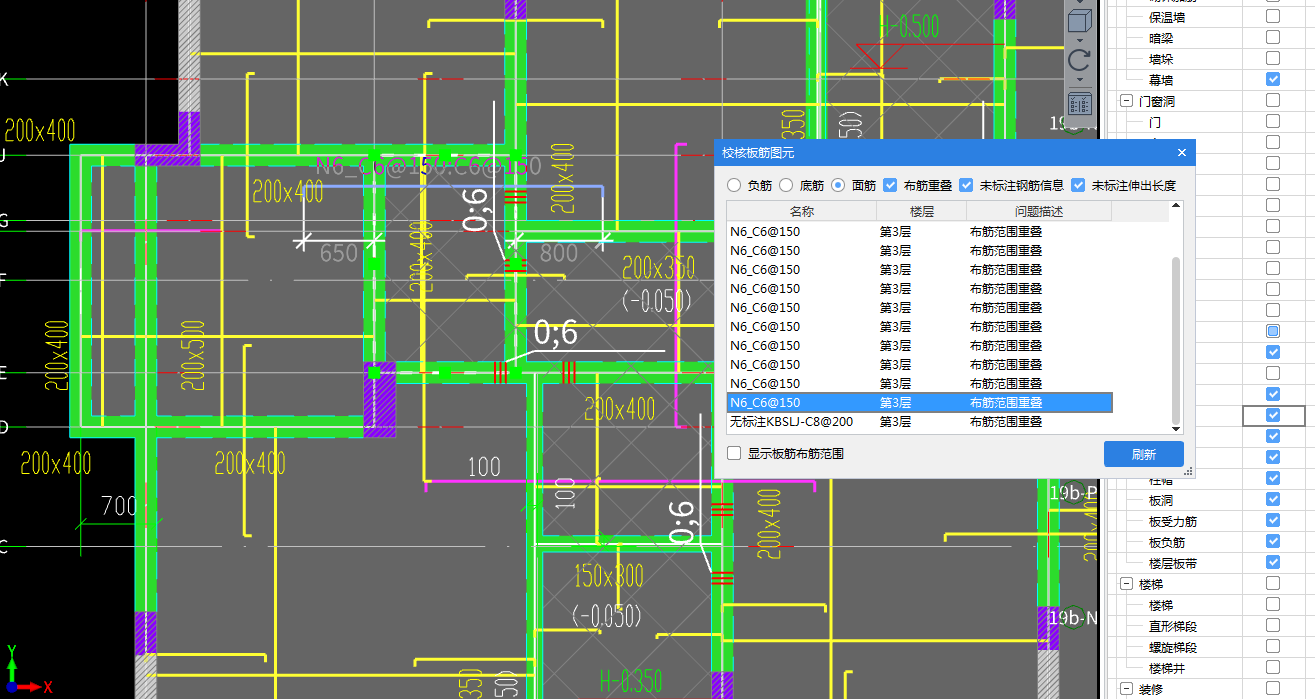Click the 800 dimension text on drawing

click(x=559, y=253)
